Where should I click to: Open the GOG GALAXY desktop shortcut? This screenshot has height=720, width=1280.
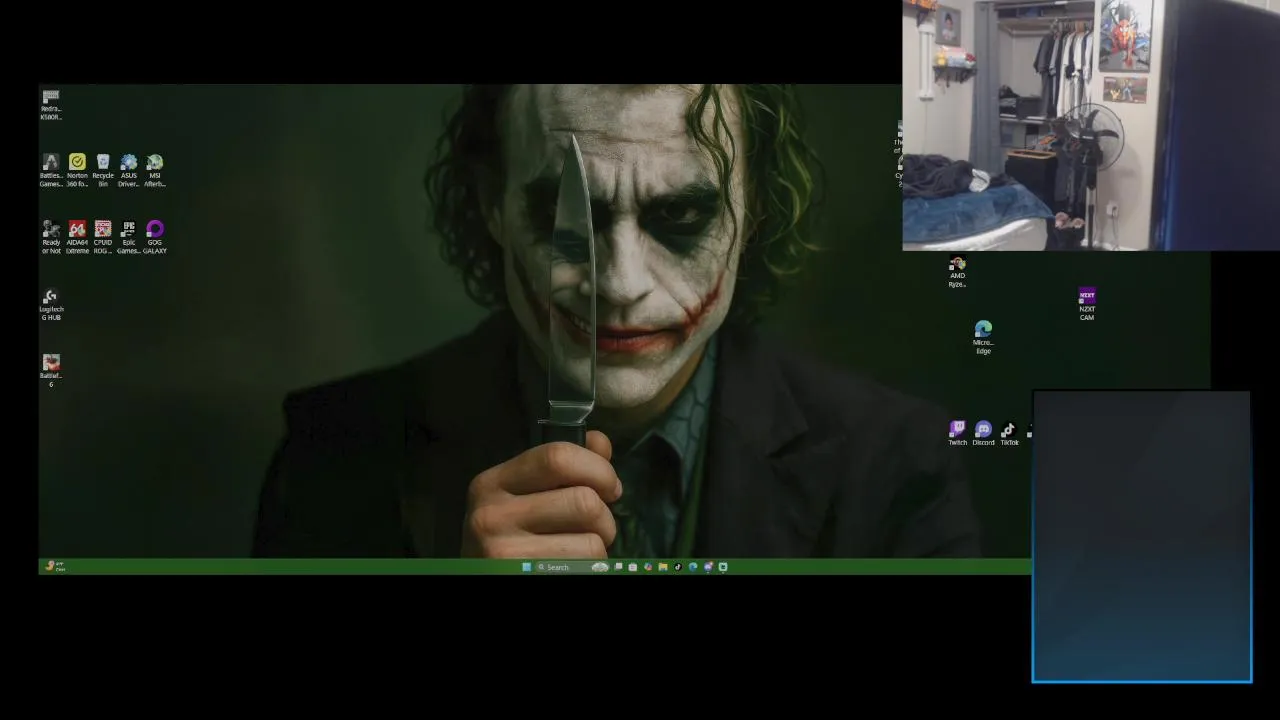click(155, 238)
